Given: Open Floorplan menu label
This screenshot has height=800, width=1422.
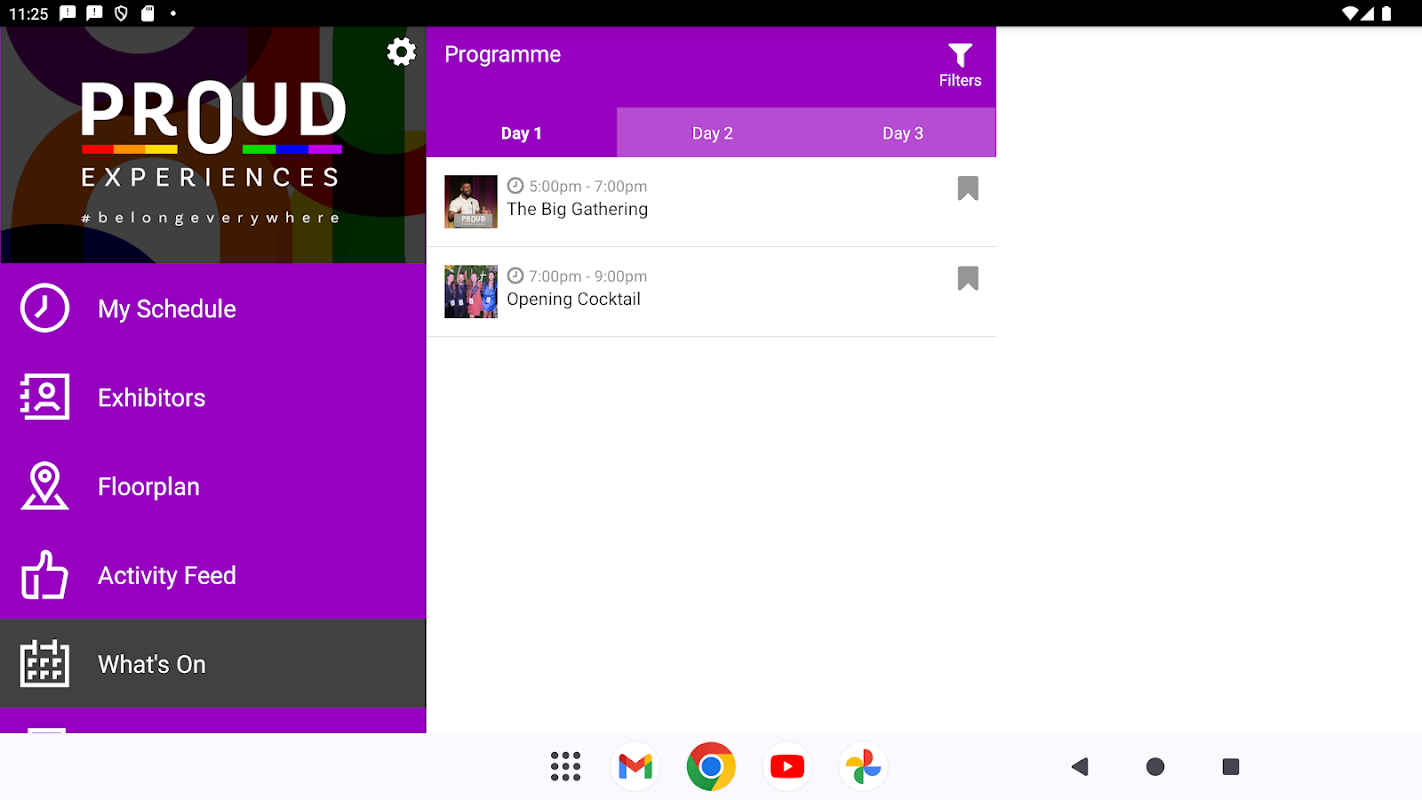Looking at the screenshot, I should 149,487.
